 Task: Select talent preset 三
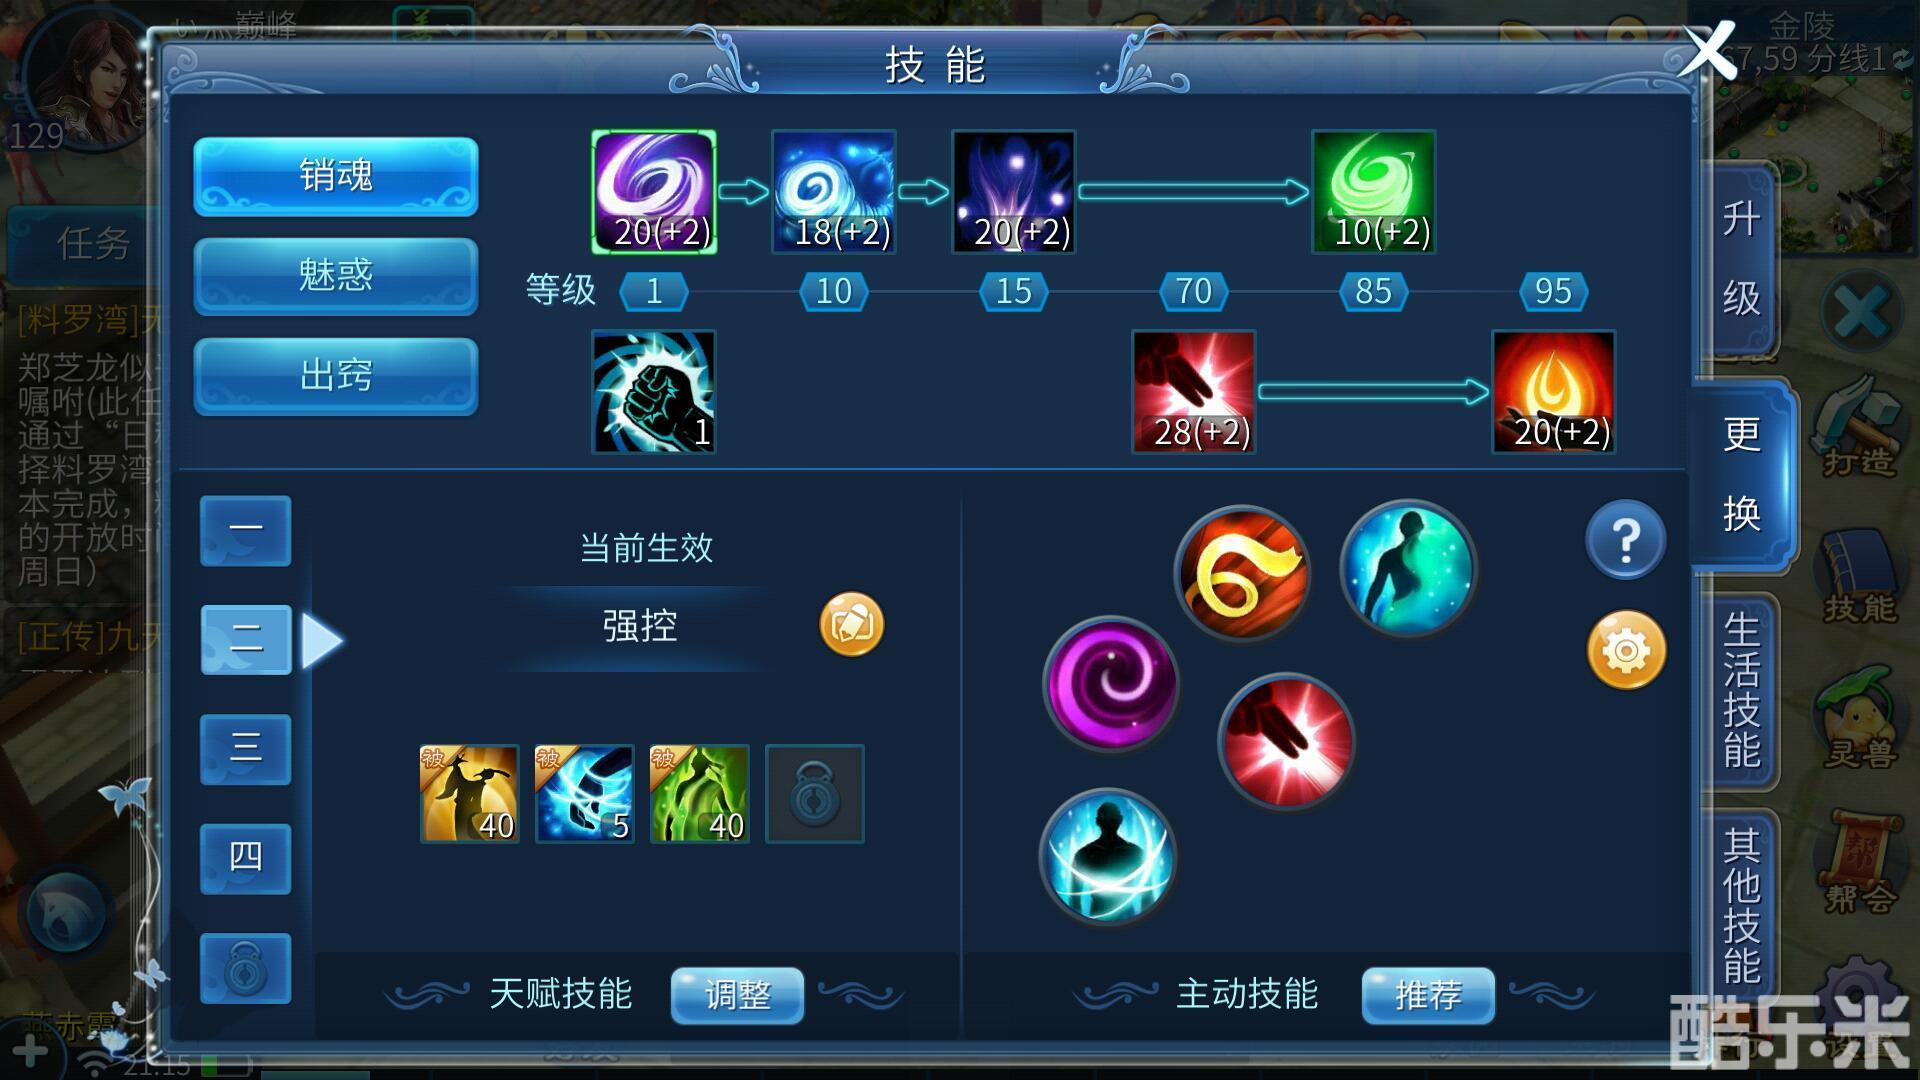(246, 749)
